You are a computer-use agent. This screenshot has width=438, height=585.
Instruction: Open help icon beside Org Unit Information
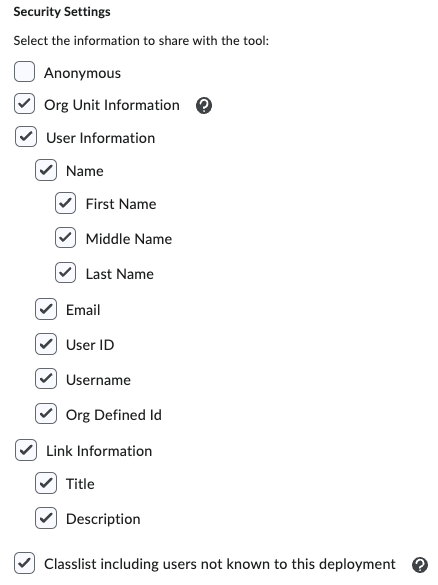click(204, 106)
